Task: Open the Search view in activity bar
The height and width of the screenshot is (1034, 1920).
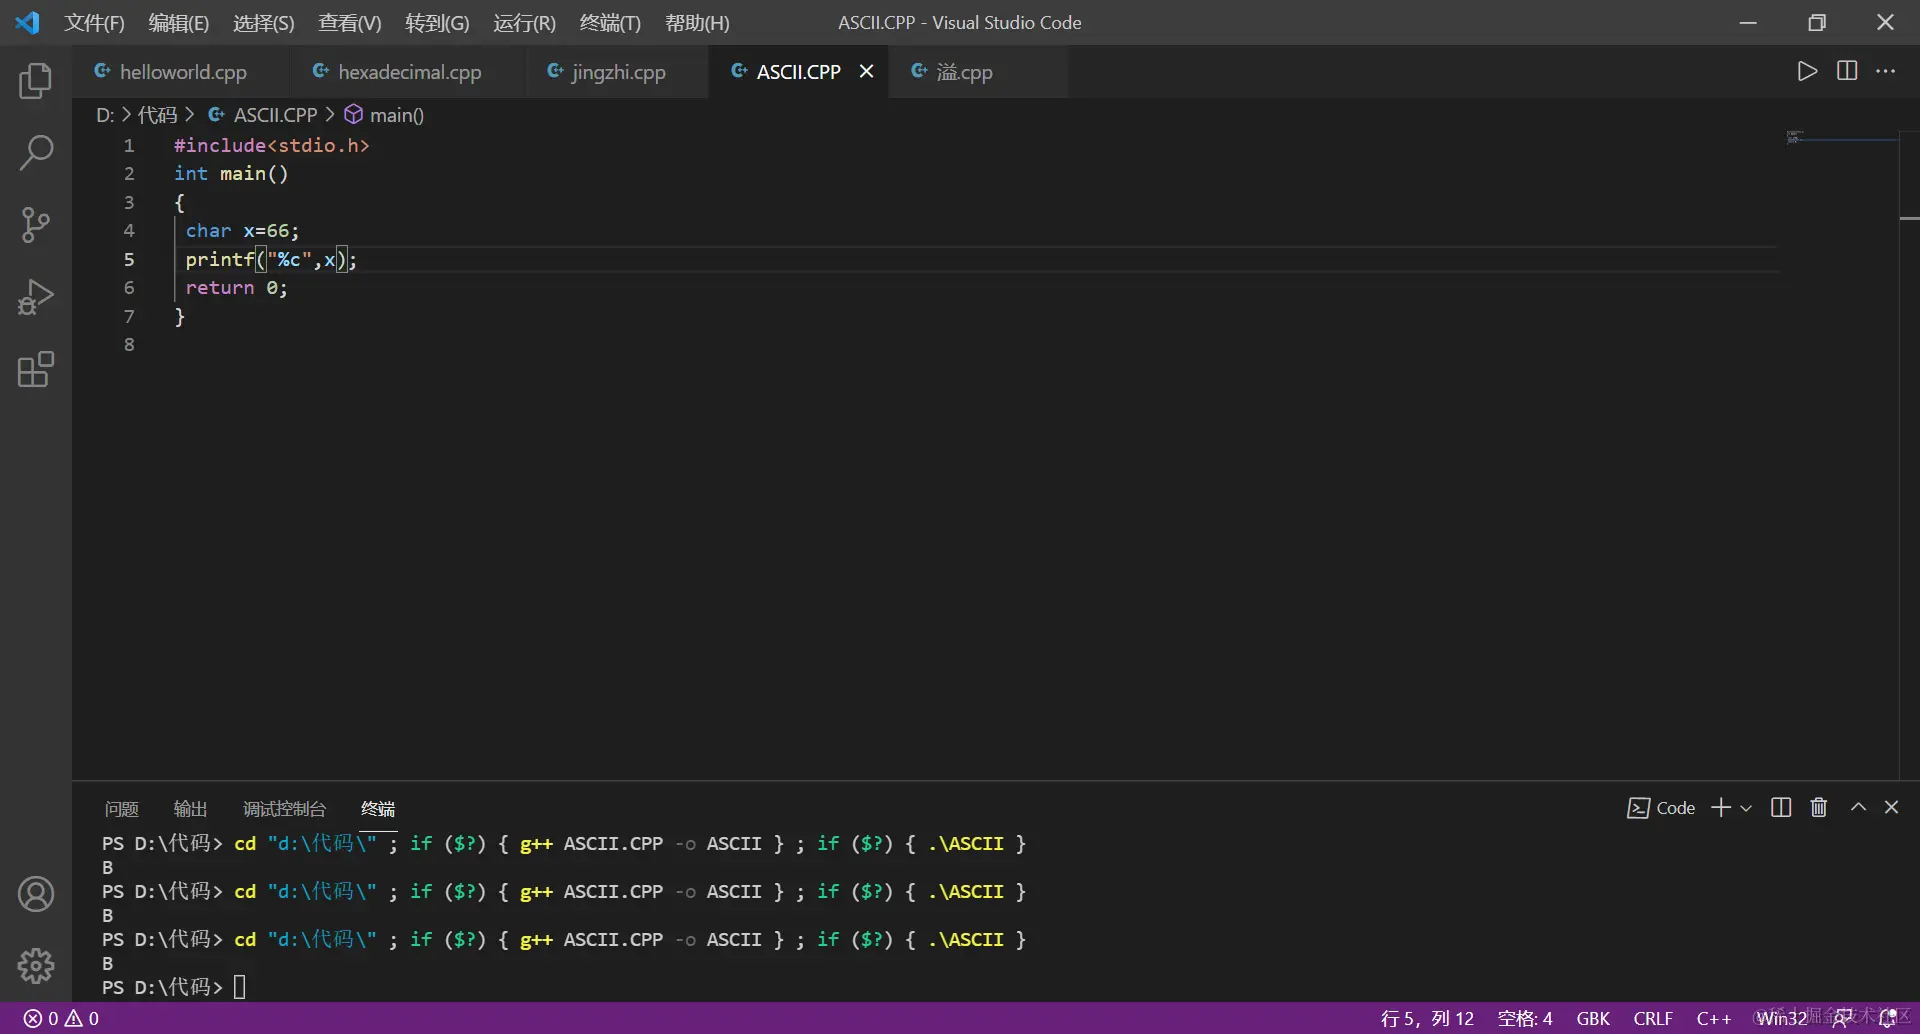Action: 36,152
